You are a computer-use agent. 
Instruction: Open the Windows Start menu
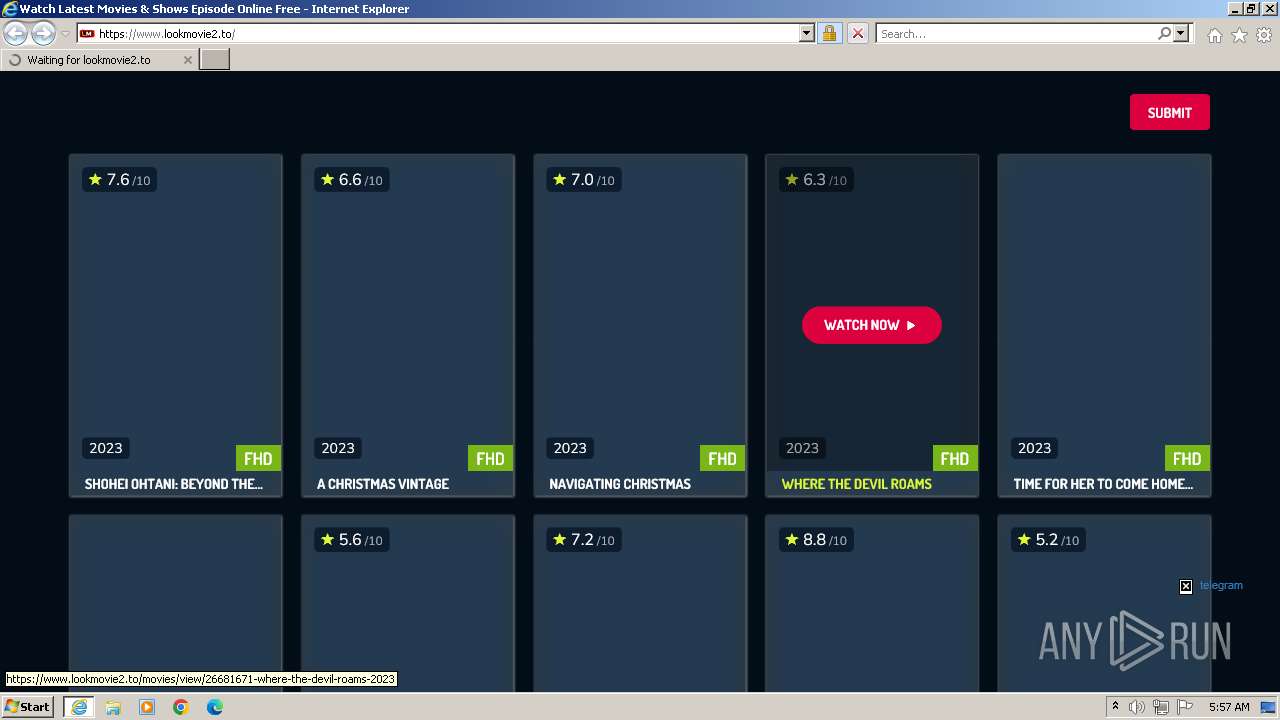27,707
